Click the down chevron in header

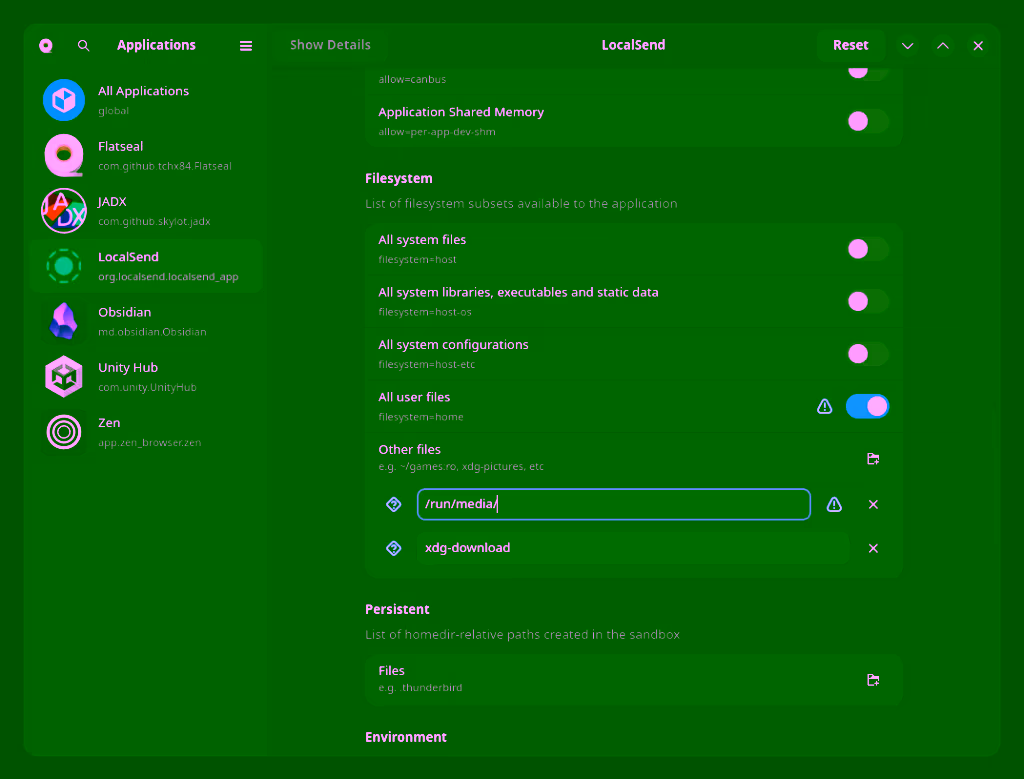click(x=907, y=46)
